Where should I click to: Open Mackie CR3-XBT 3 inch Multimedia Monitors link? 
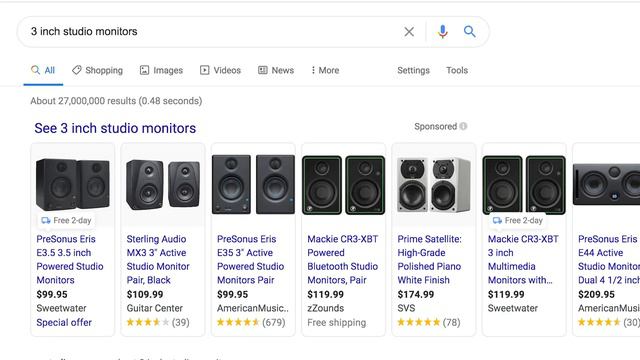coord(523,260)
